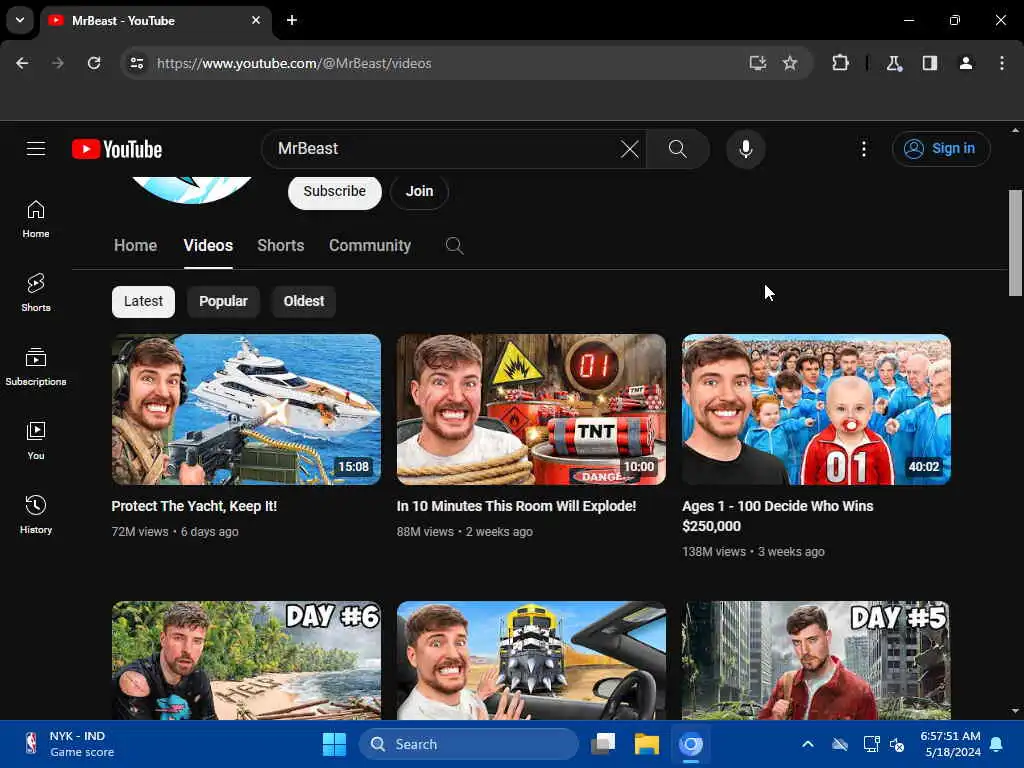Click the page vertical scrollbar thumb
The height and width of the screenshot is (768, 1024).
click(1015, 243)
